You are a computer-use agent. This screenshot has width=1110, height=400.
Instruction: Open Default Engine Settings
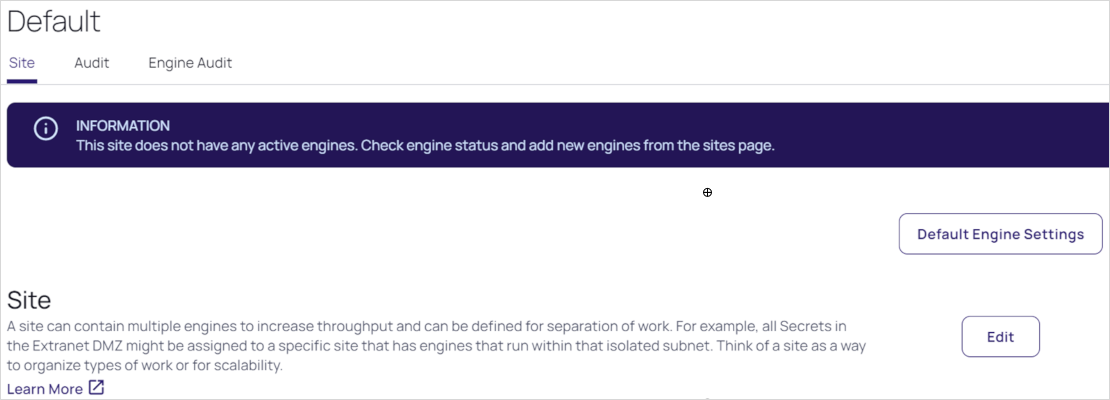pos(1000,234)
